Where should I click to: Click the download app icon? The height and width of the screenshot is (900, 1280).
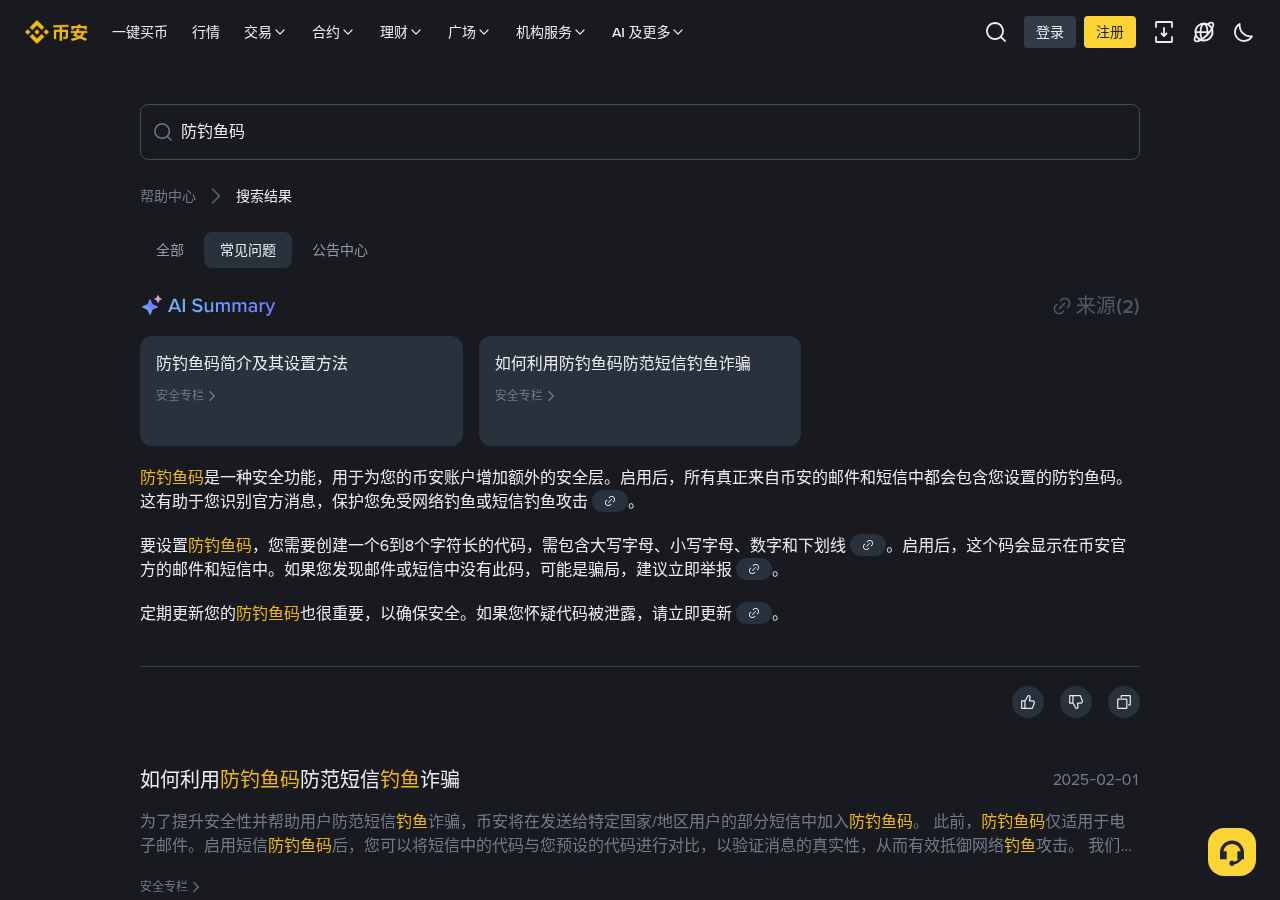point(1164,32)
